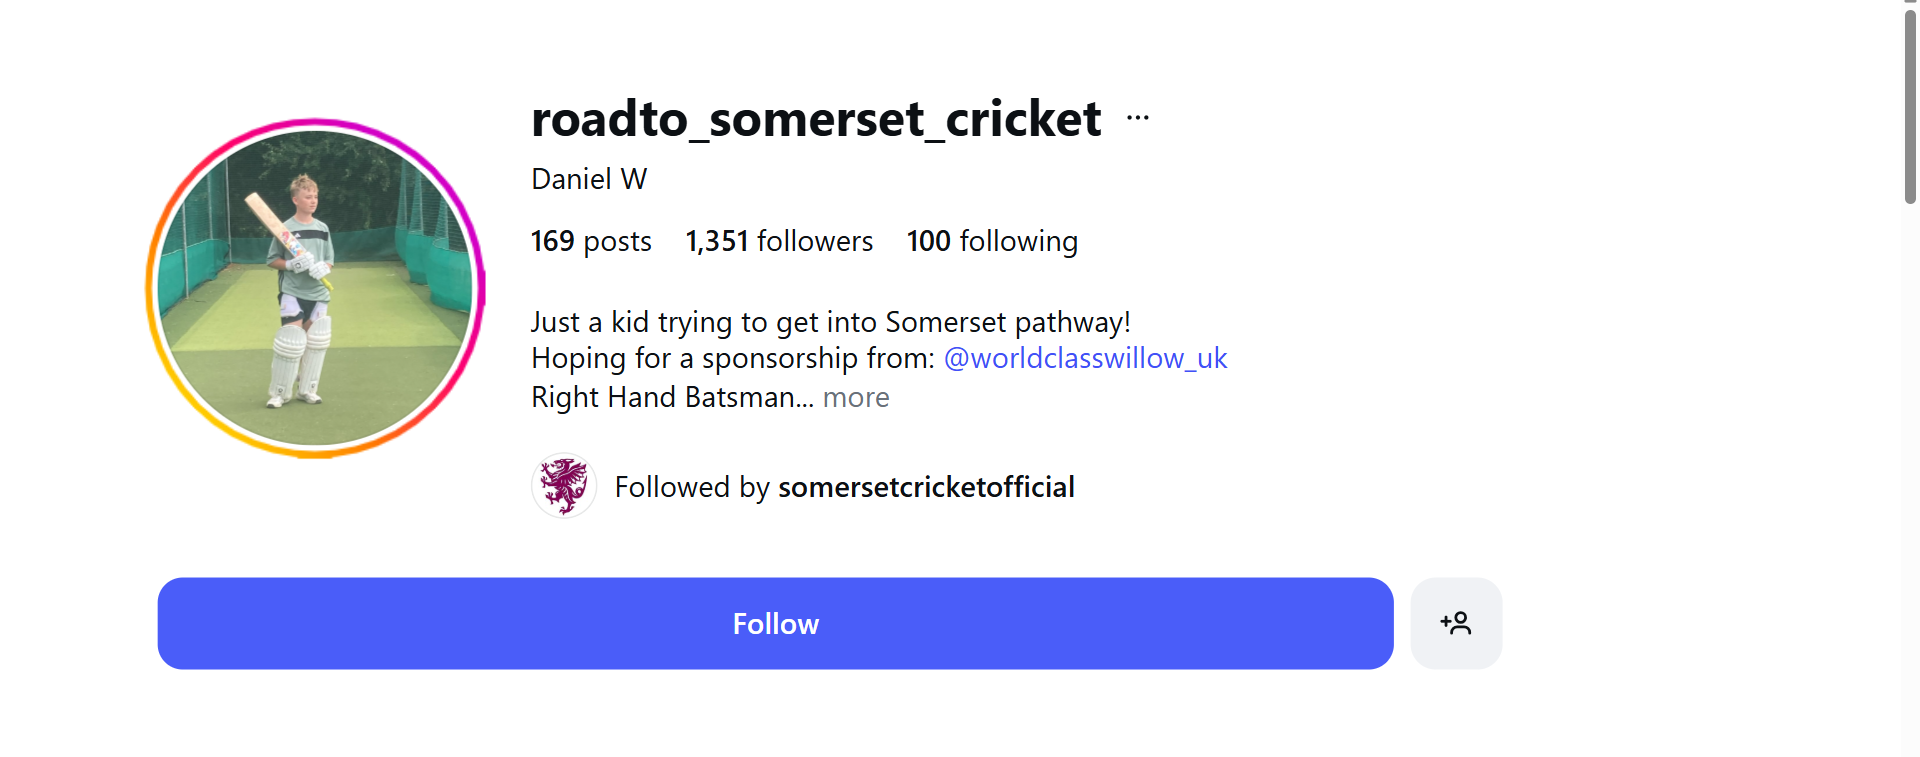Click the "Right Hand Batsman" bio text
The width and height of the screenshot is (1920, 757).
[x=664, y=397]
